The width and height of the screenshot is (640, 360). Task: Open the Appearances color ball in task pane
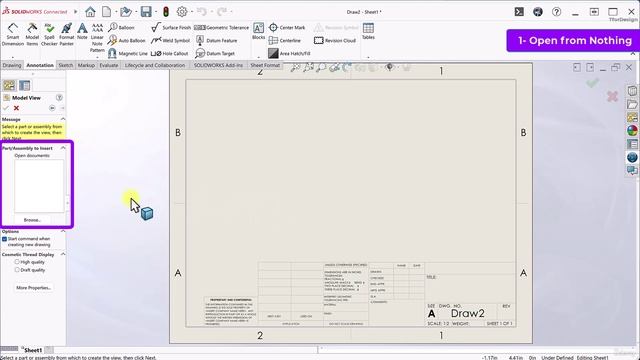pyautogui.click(x=632, y=131)
